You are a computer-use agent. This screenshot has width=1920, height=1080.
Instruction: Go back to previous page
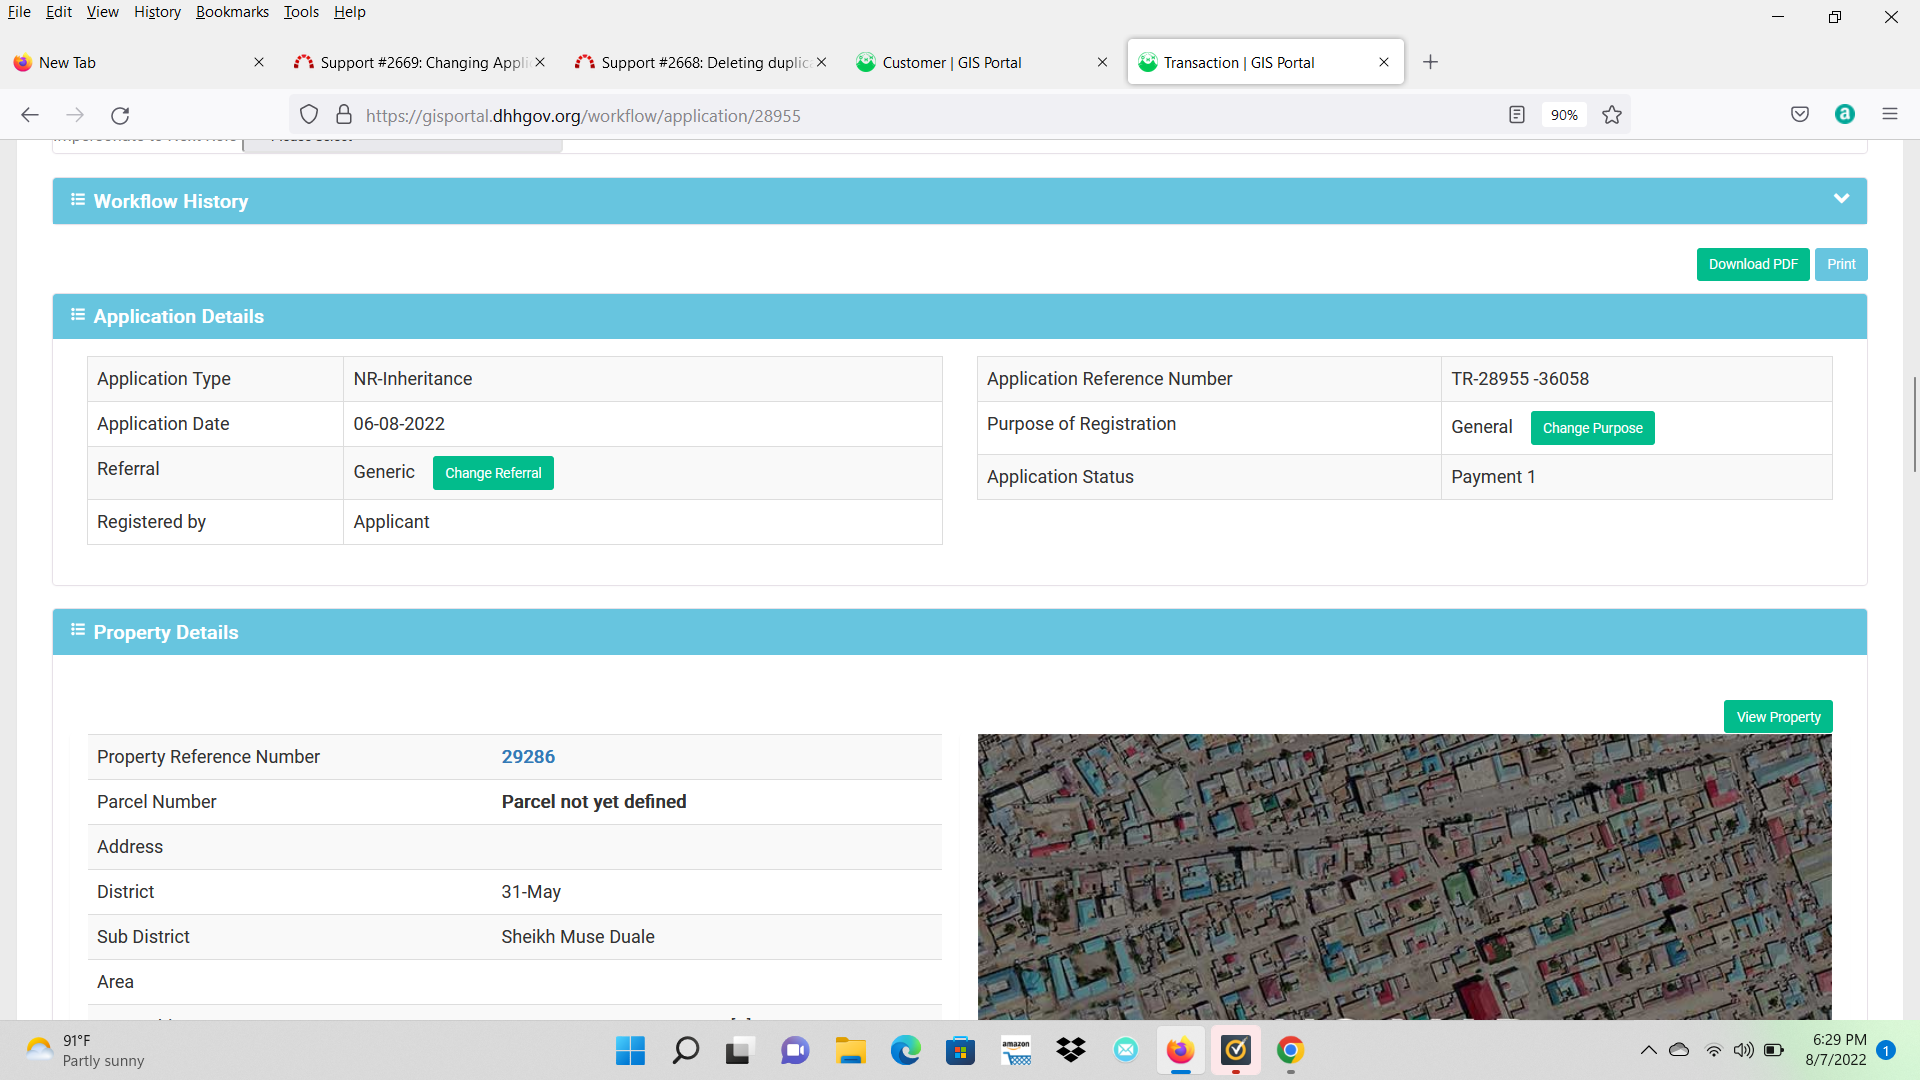click(30, 115)
